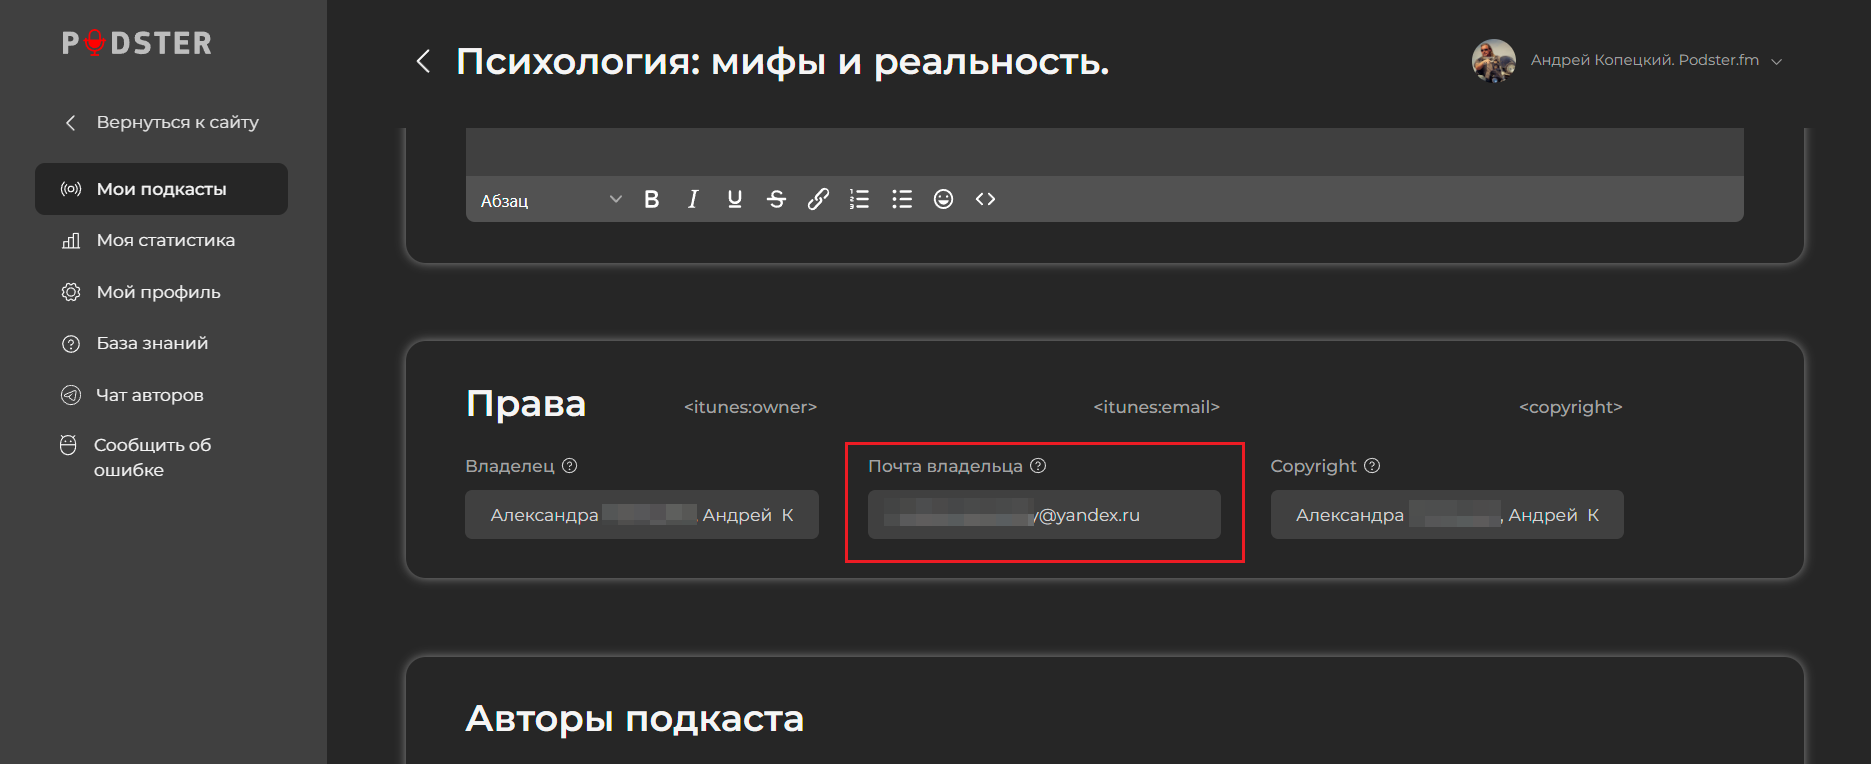Click the chart icon beside Моя статистика
Image resolution: width=1871 pixels, height=764 pixels.
71,241
